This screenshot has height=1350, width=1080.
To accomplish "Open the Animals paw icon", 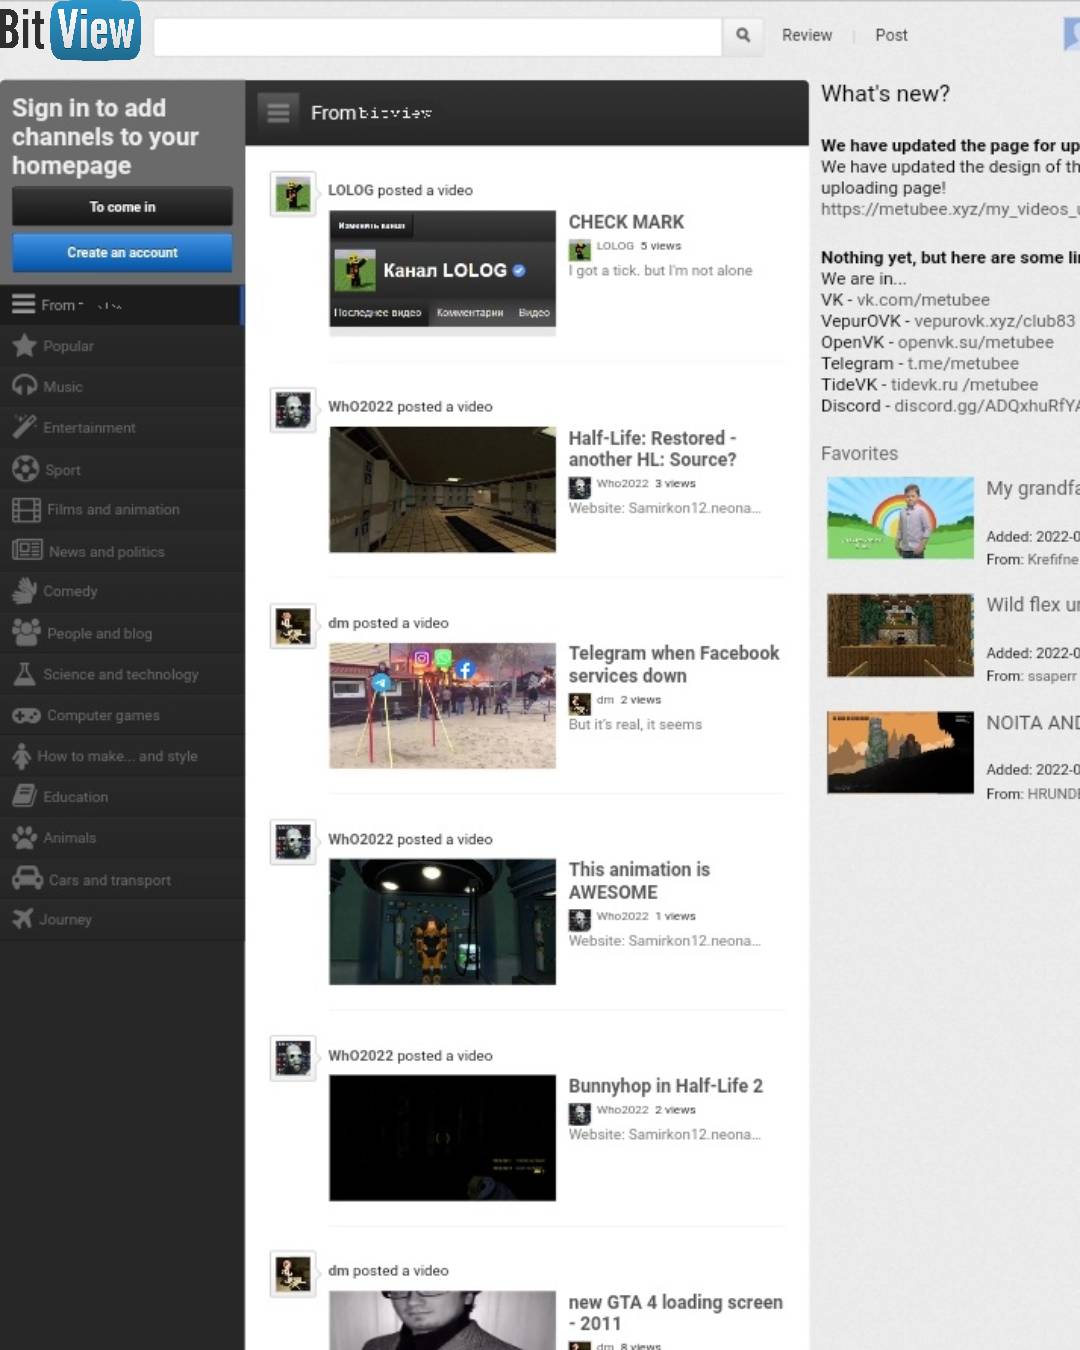I will 24,838.
